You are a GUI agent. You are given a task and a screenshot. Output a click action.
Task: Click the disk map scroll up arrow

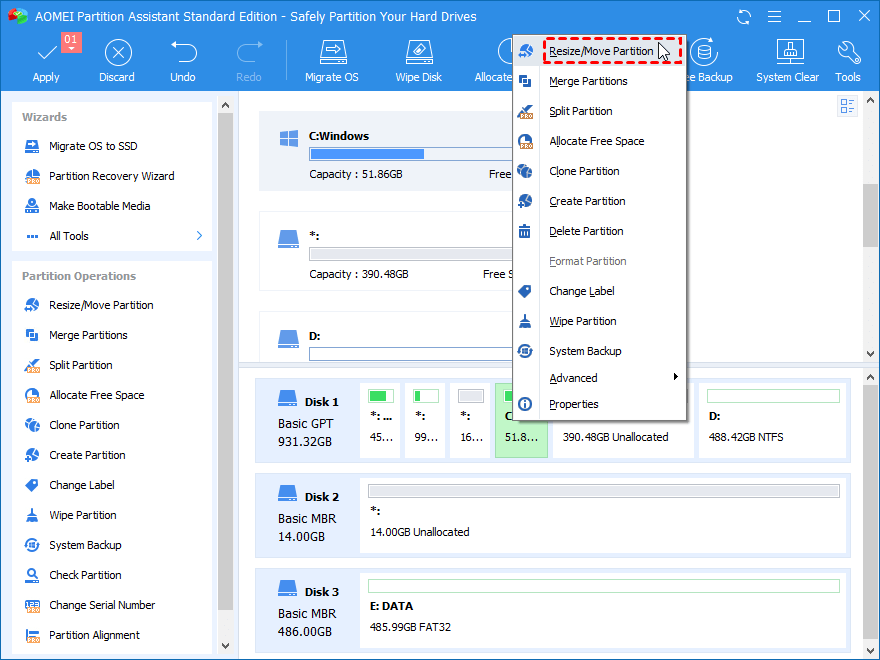pyautogui.click(x=870, y=377)
